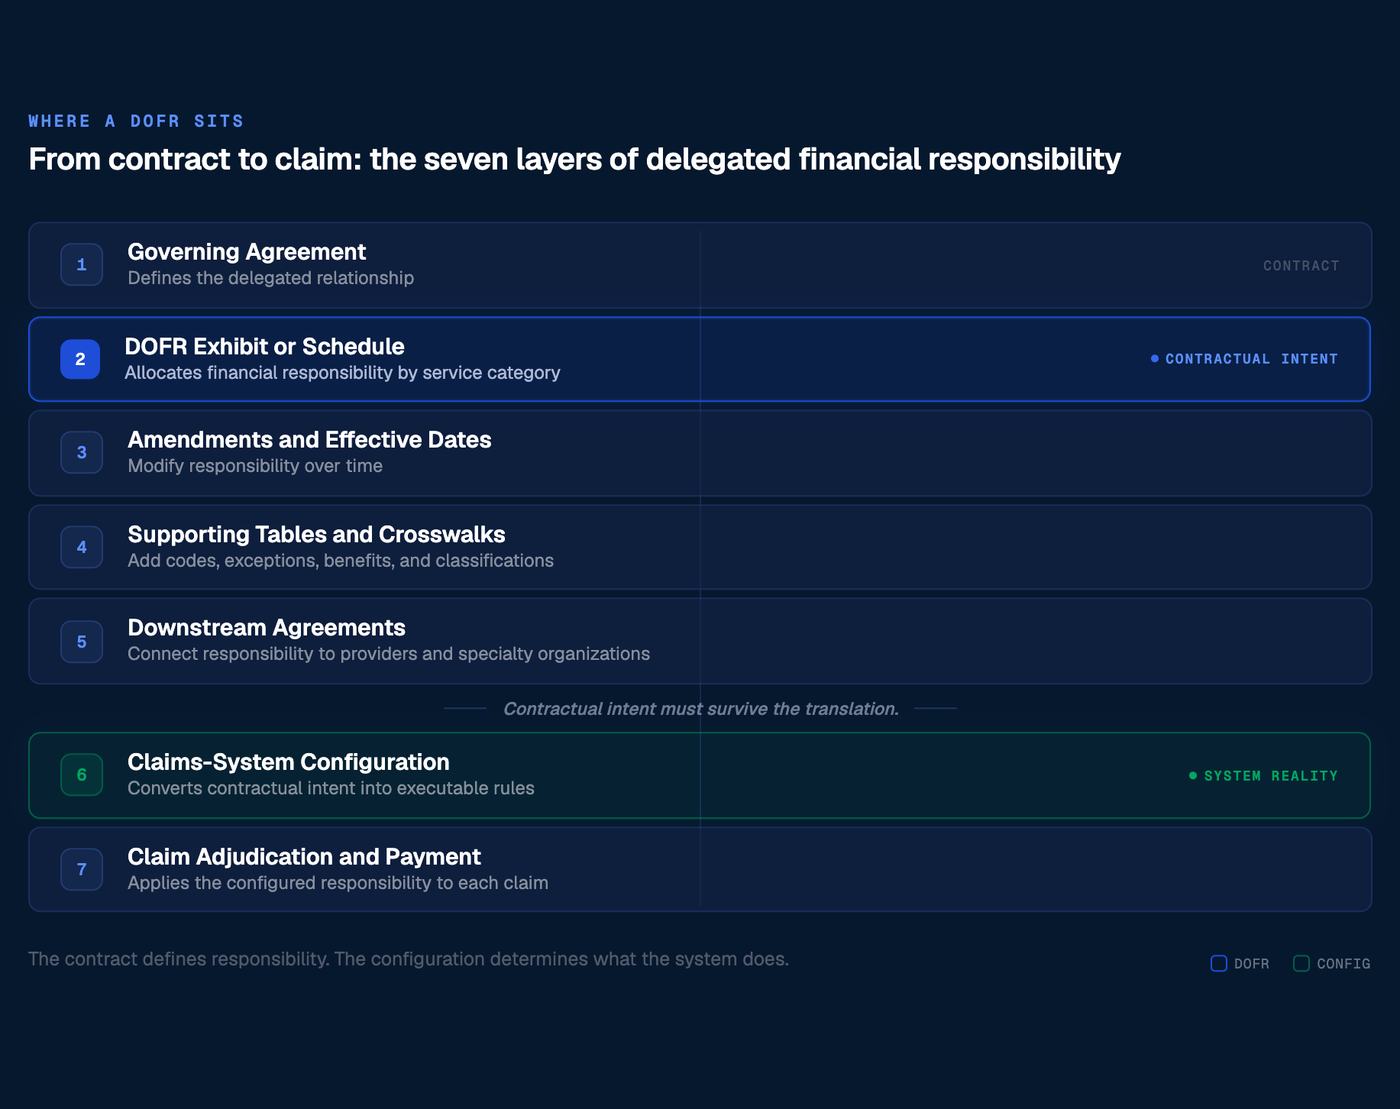Click the SYSTEM REALITY tag
This screenshot has height=1109, width=1400.
click(x=1263, y=776)
